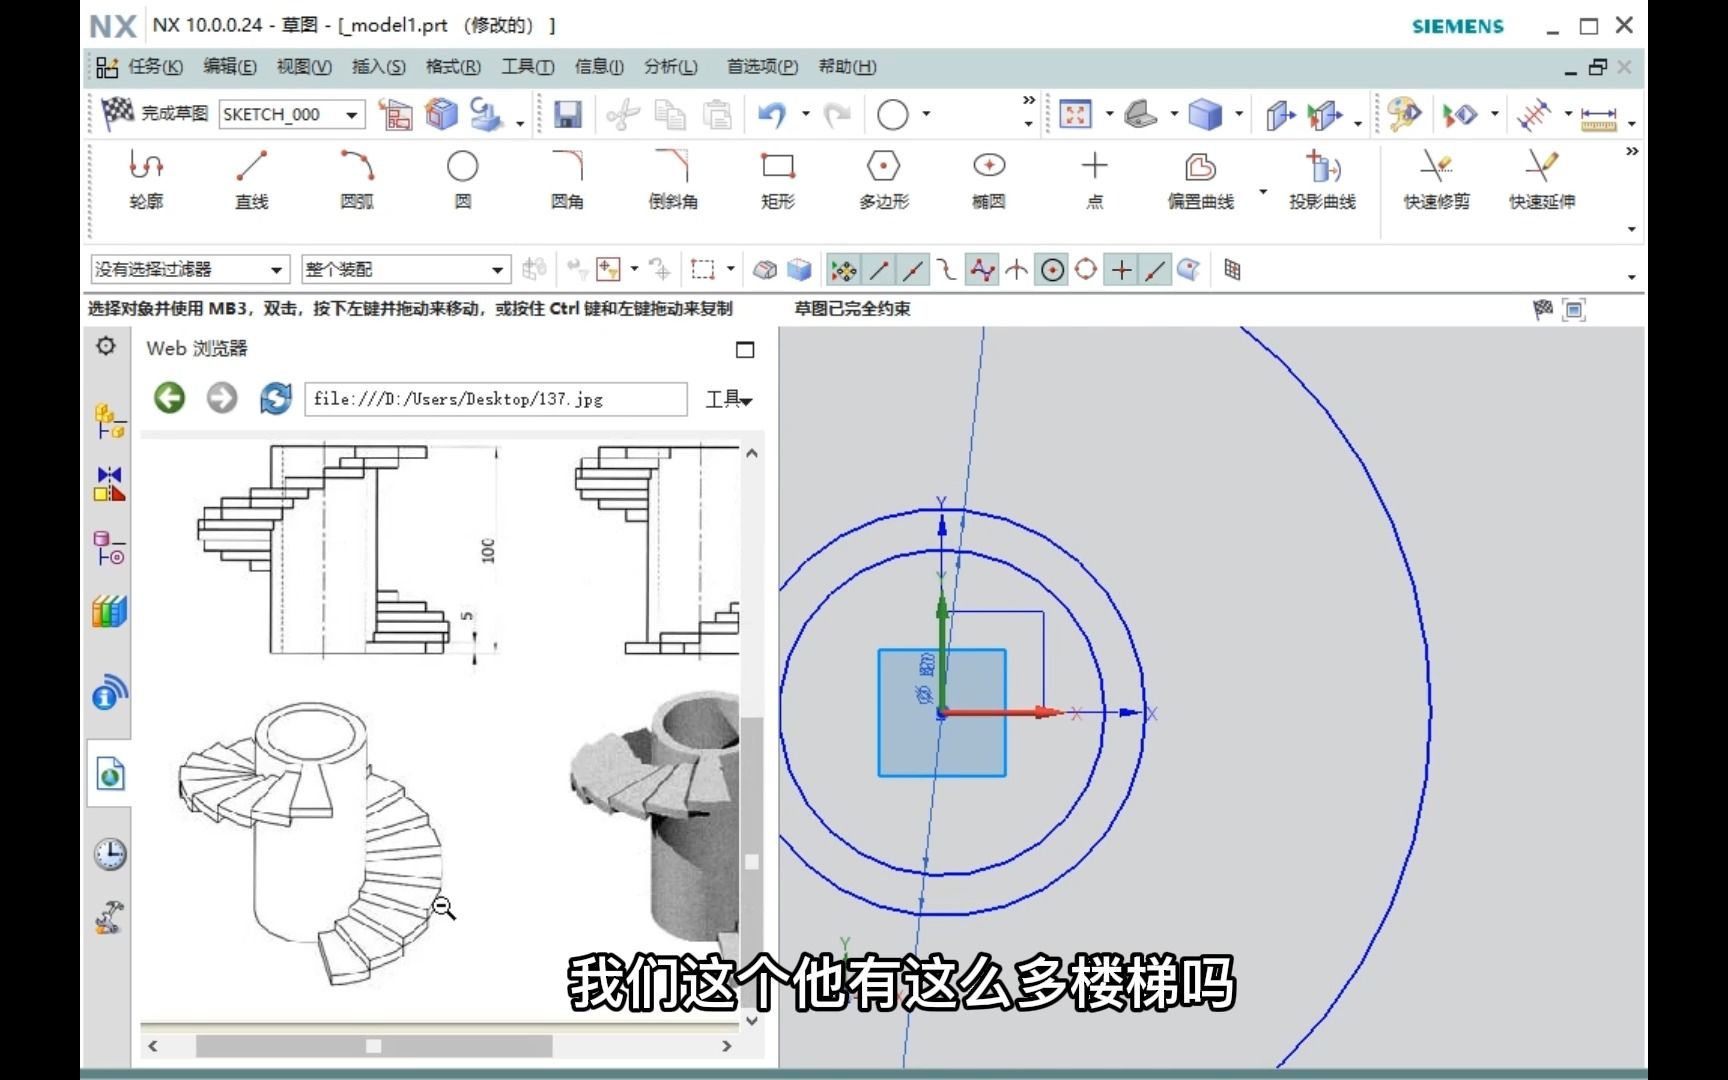The width and height of the screenshot is (1728, 1080).
Task: Click the Web browser forward arrow button
Action: coord(222,398)
